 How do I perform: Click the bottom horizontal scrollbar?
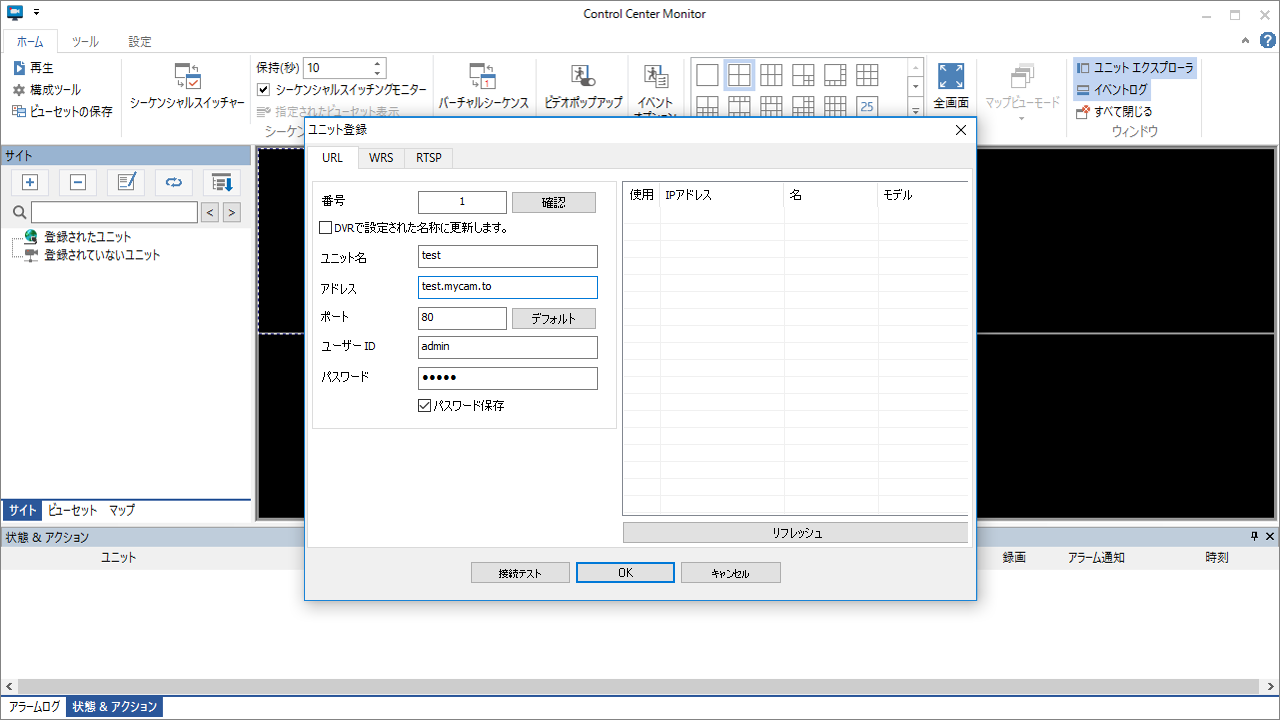tap(640, 687)
